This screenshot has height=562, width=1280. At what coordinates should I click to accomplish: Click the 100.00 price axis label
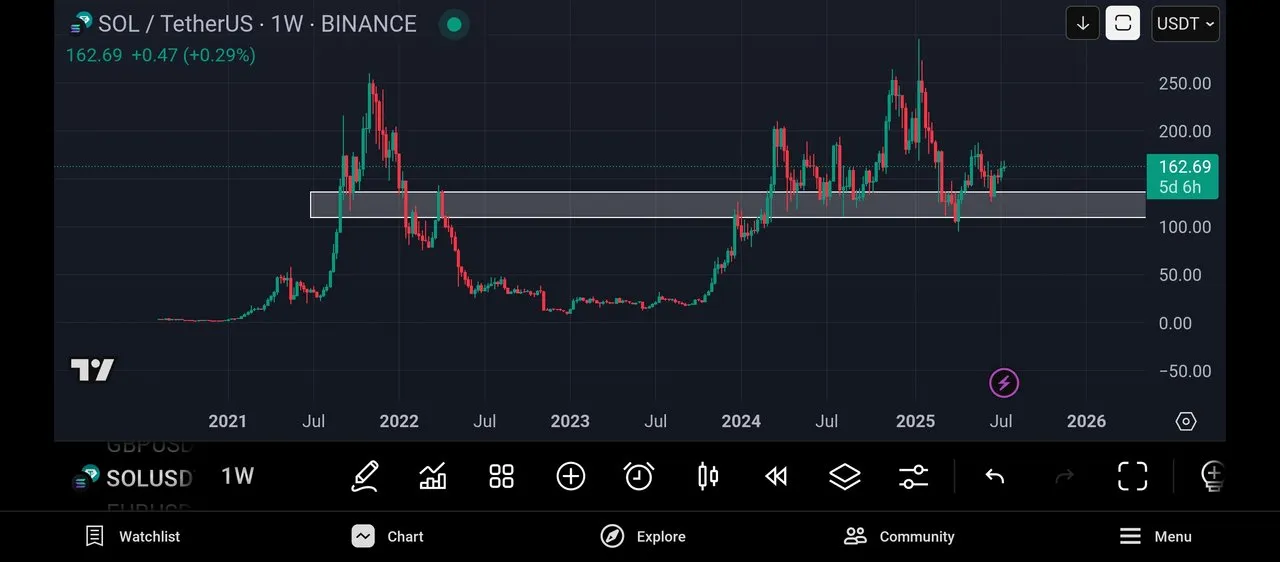pos(1185,227)
